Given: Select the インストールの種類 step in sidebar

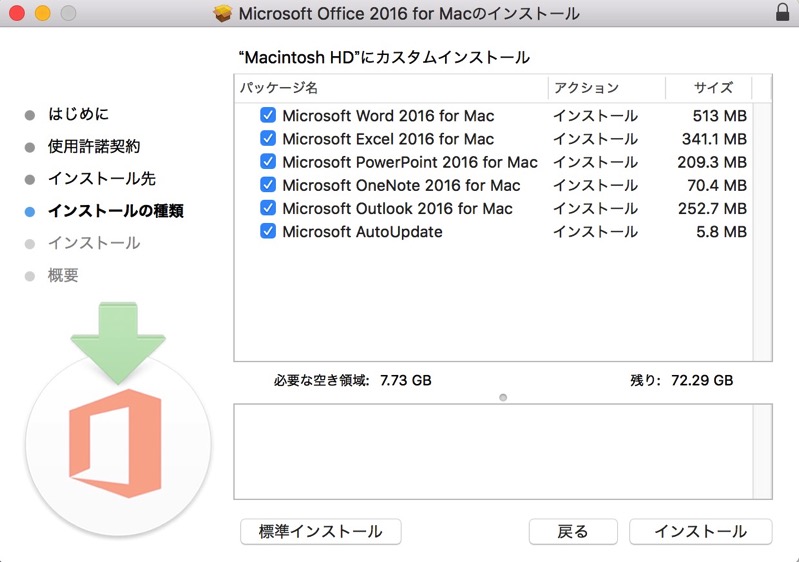Looking at the screenshot, I should (x=116, y=211).
